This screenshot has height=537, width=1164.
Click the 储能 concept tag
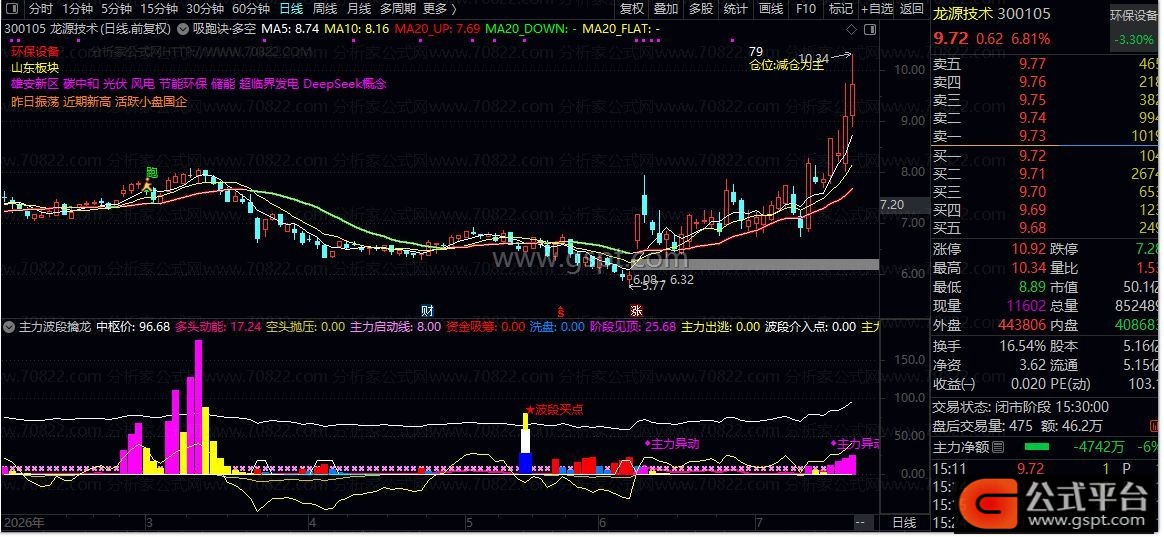coord(223,85)
